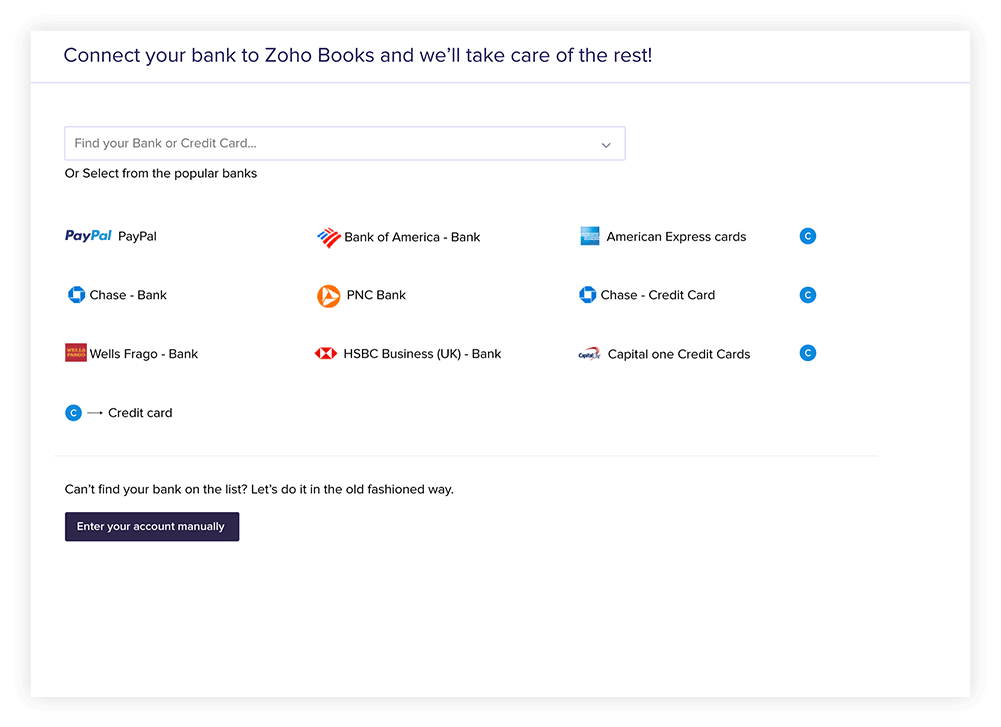This screenshot has width=1001, height=727.
Task: Click the Chase - Bank logo
Action: pos(77,294)
